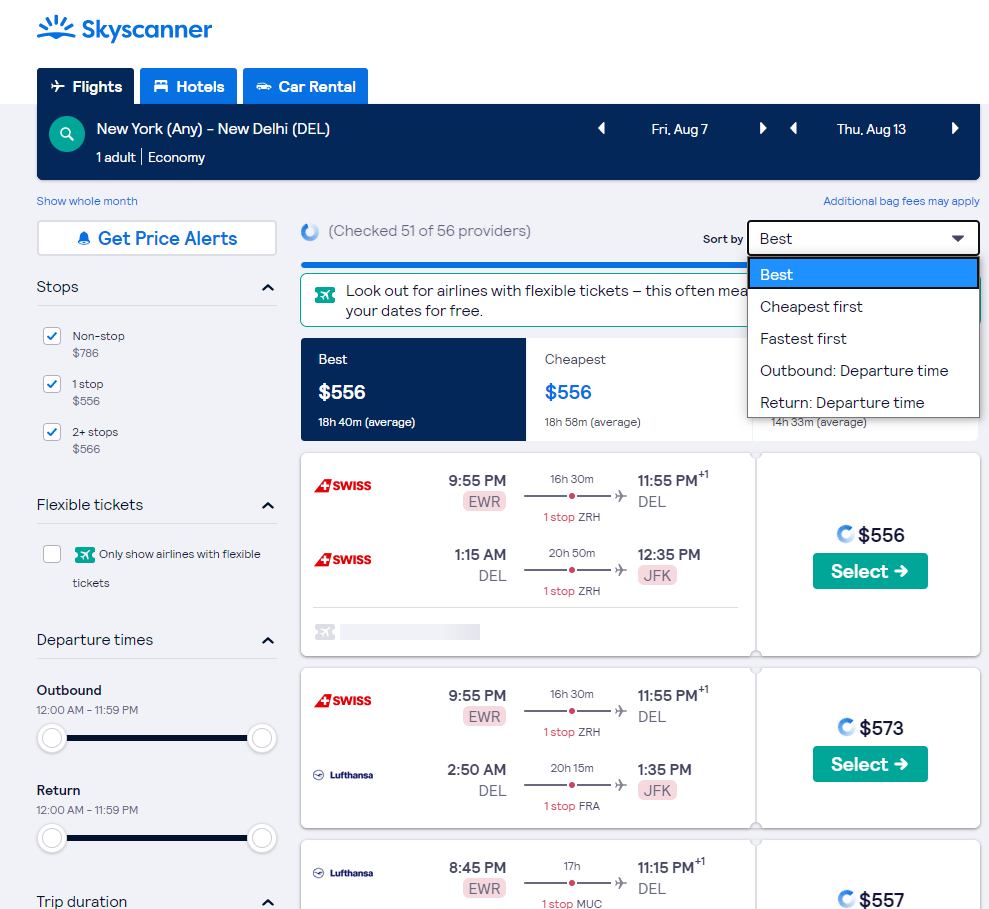Close the Sort by dropdown box
Screen dimensions: 989x909
[863, 238]
